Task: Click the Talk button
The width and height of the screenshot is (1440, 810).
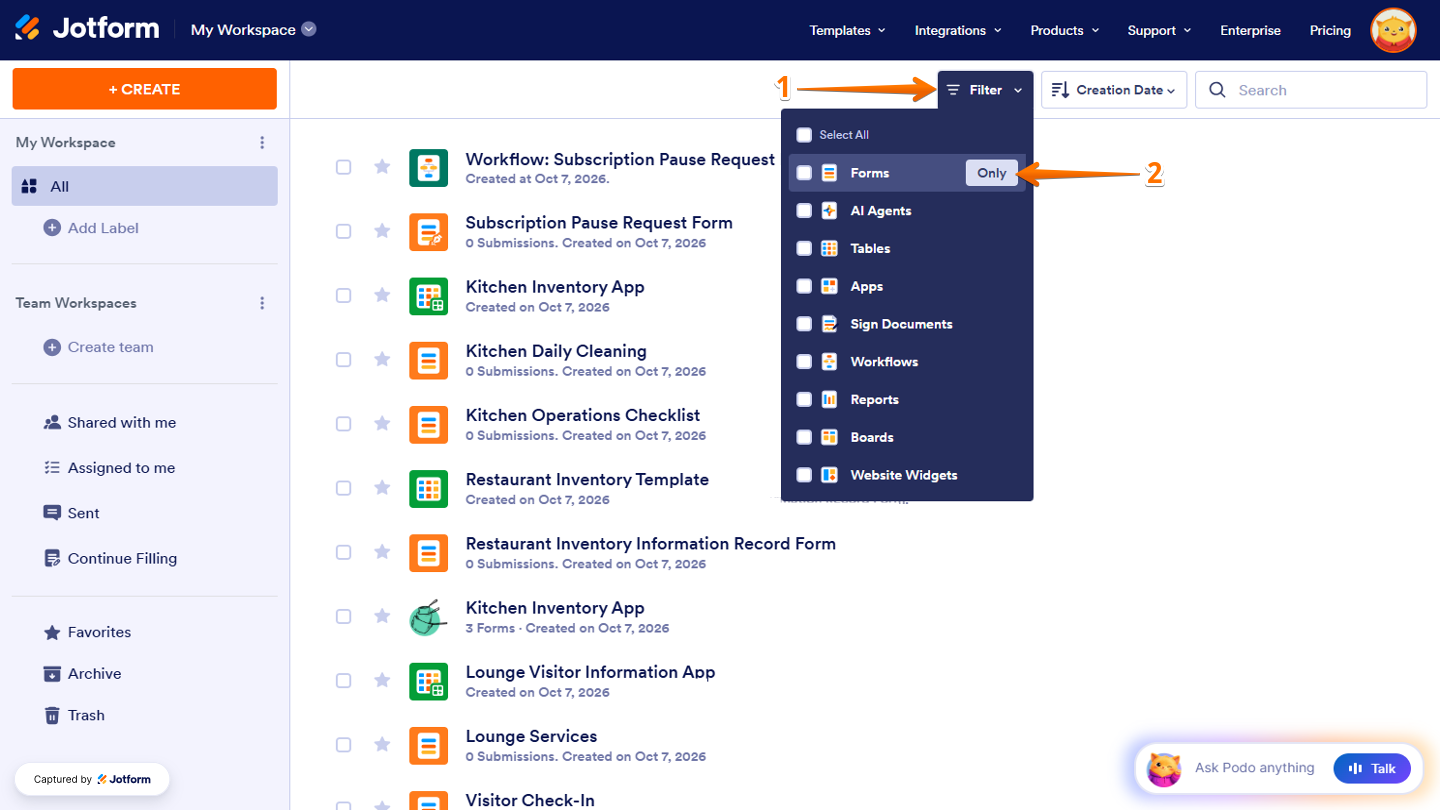Action: click(x=1372, y=768)
